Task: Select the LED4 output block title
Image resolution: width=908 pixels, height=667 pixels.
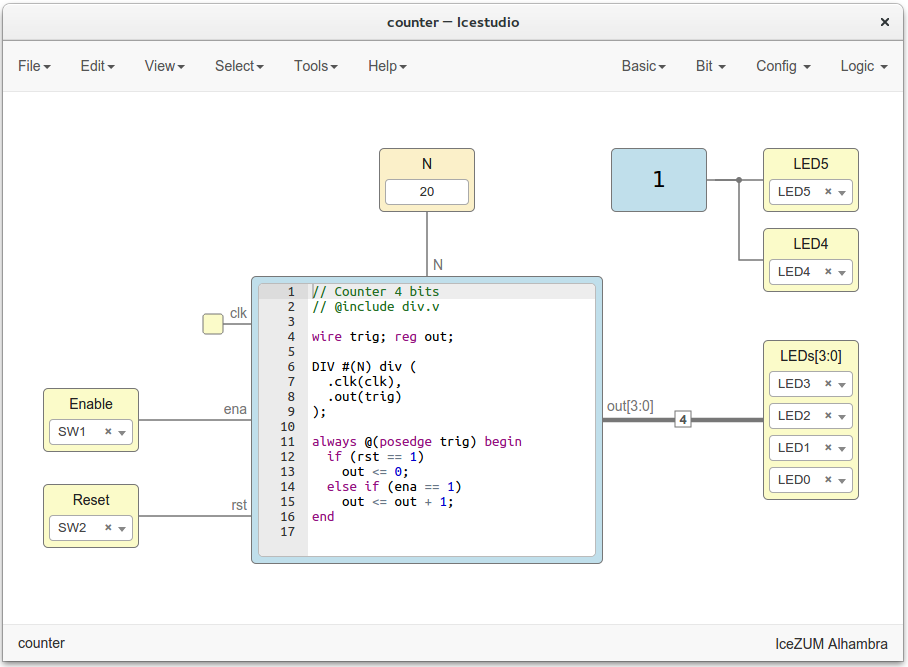Action: [x=811, y=244]
